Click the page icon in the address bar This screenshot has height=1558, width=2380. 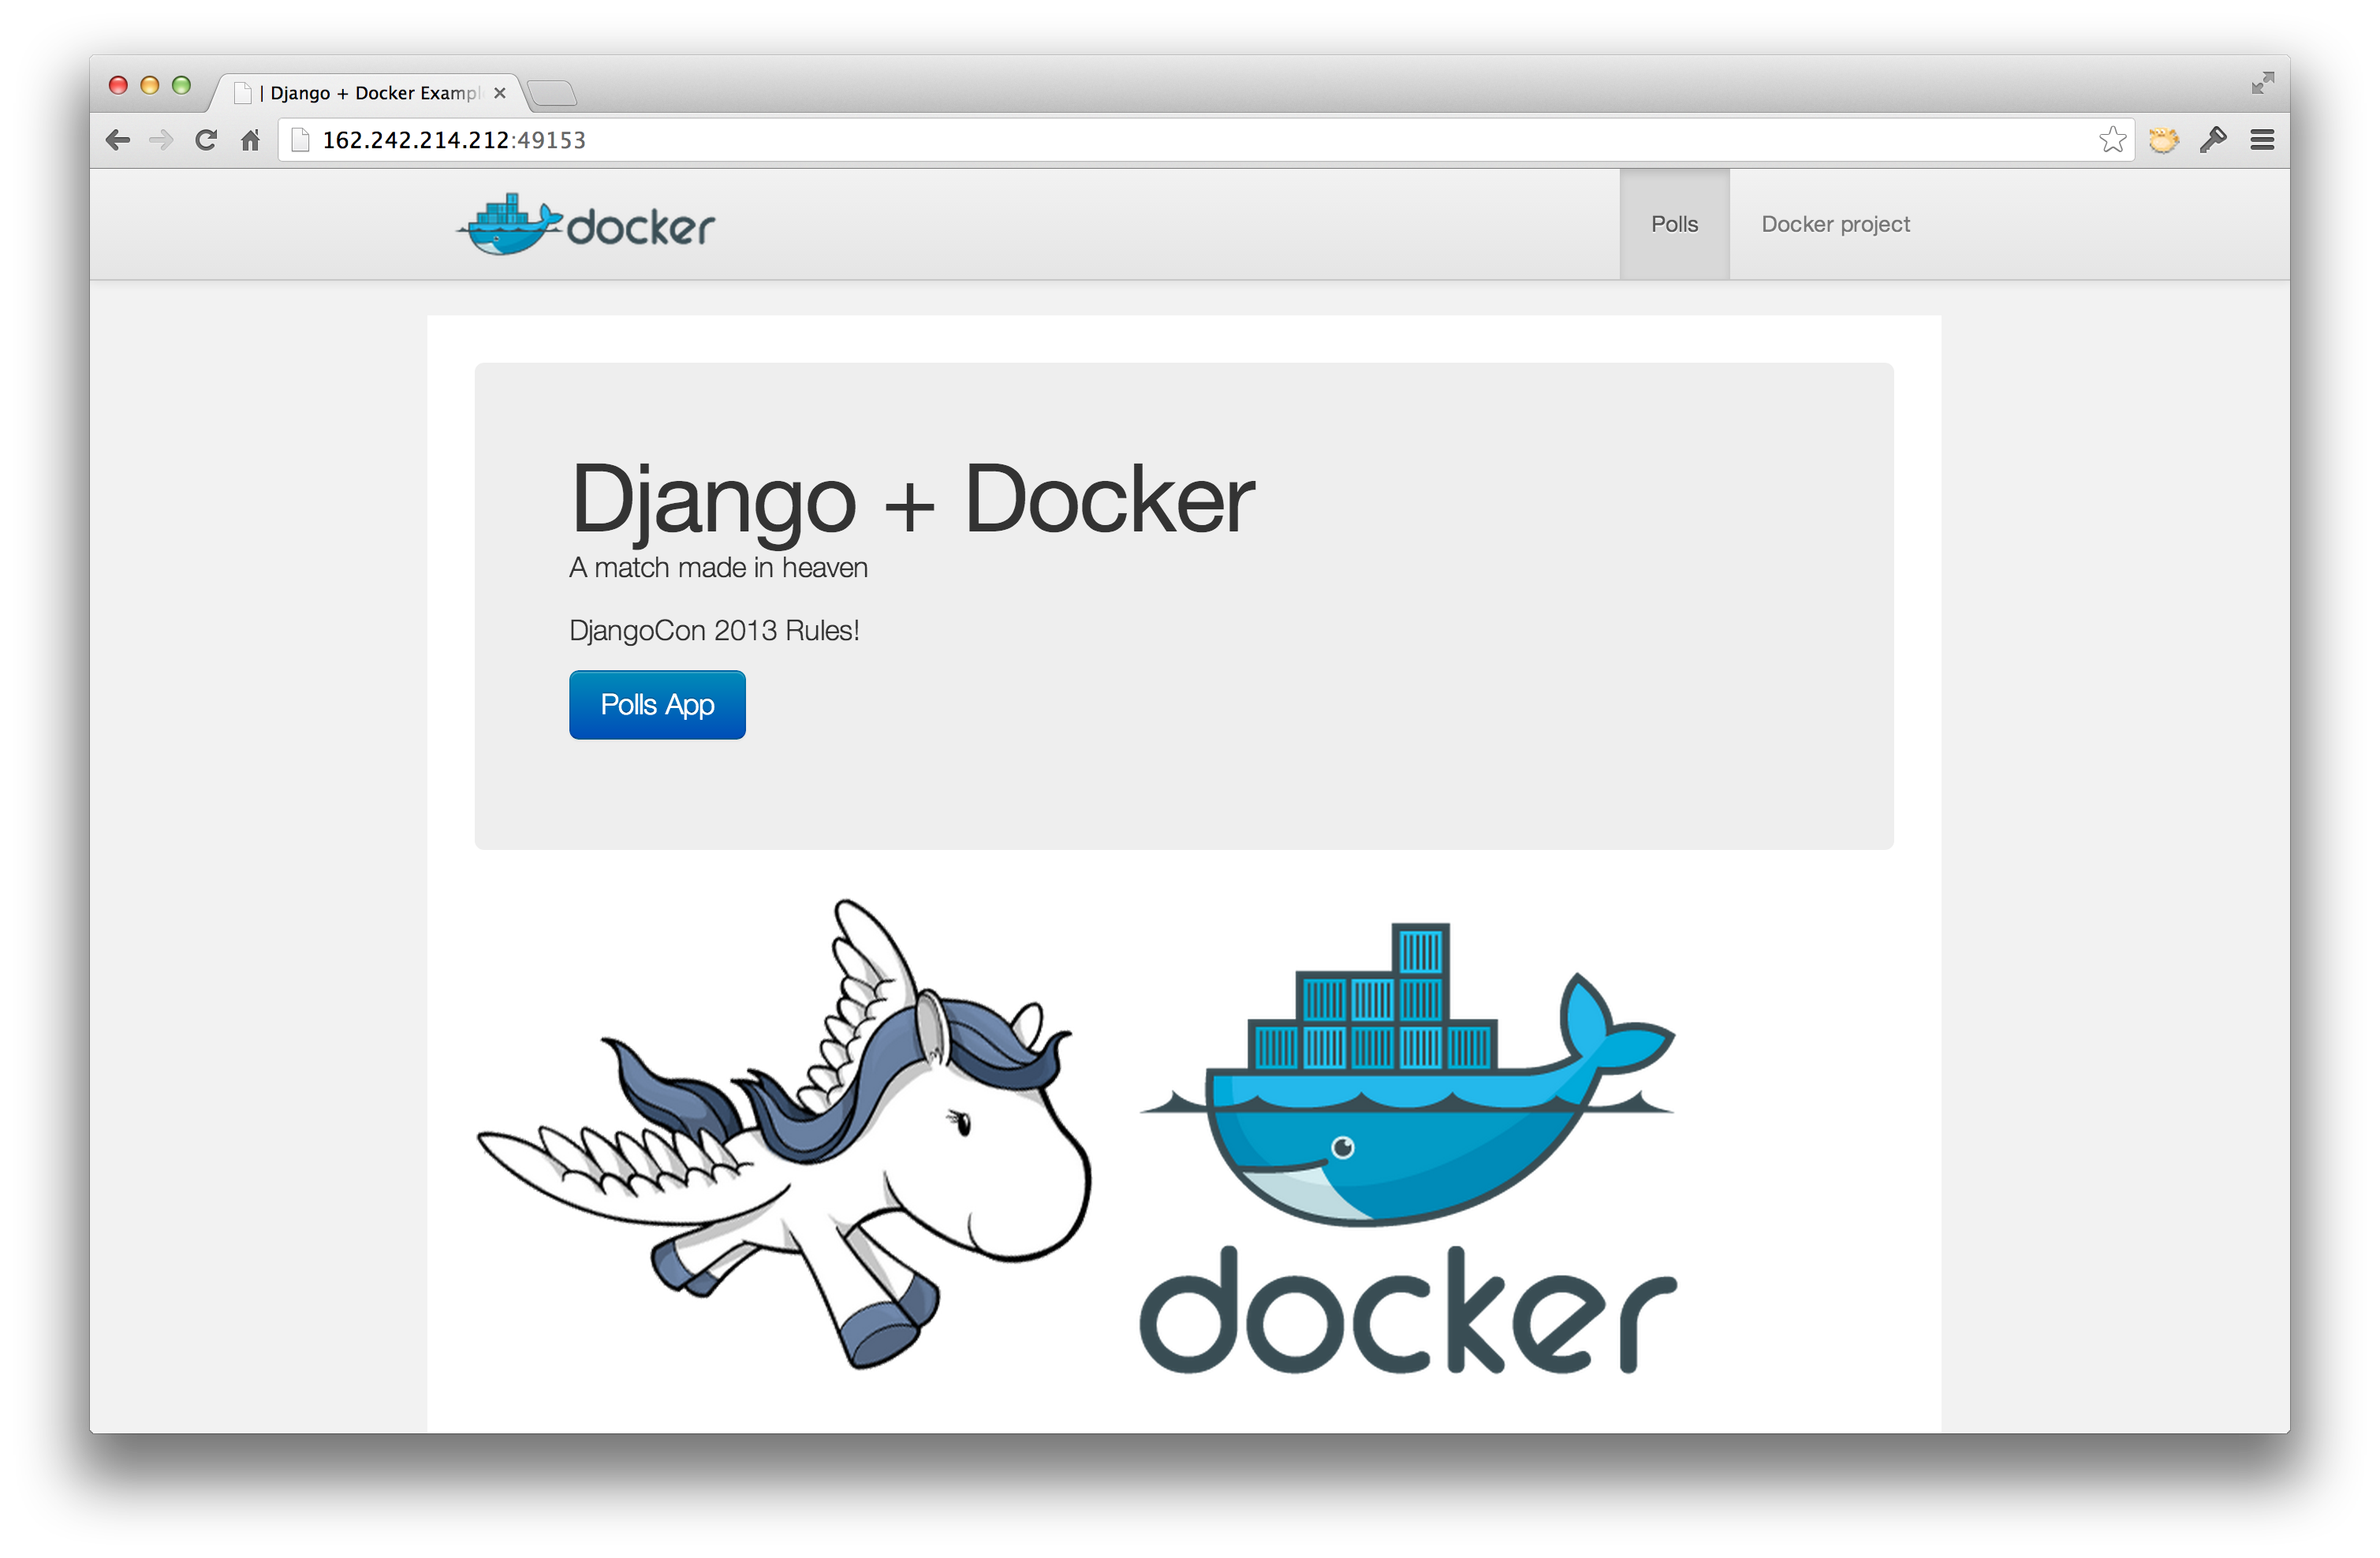tap(300, 140)
